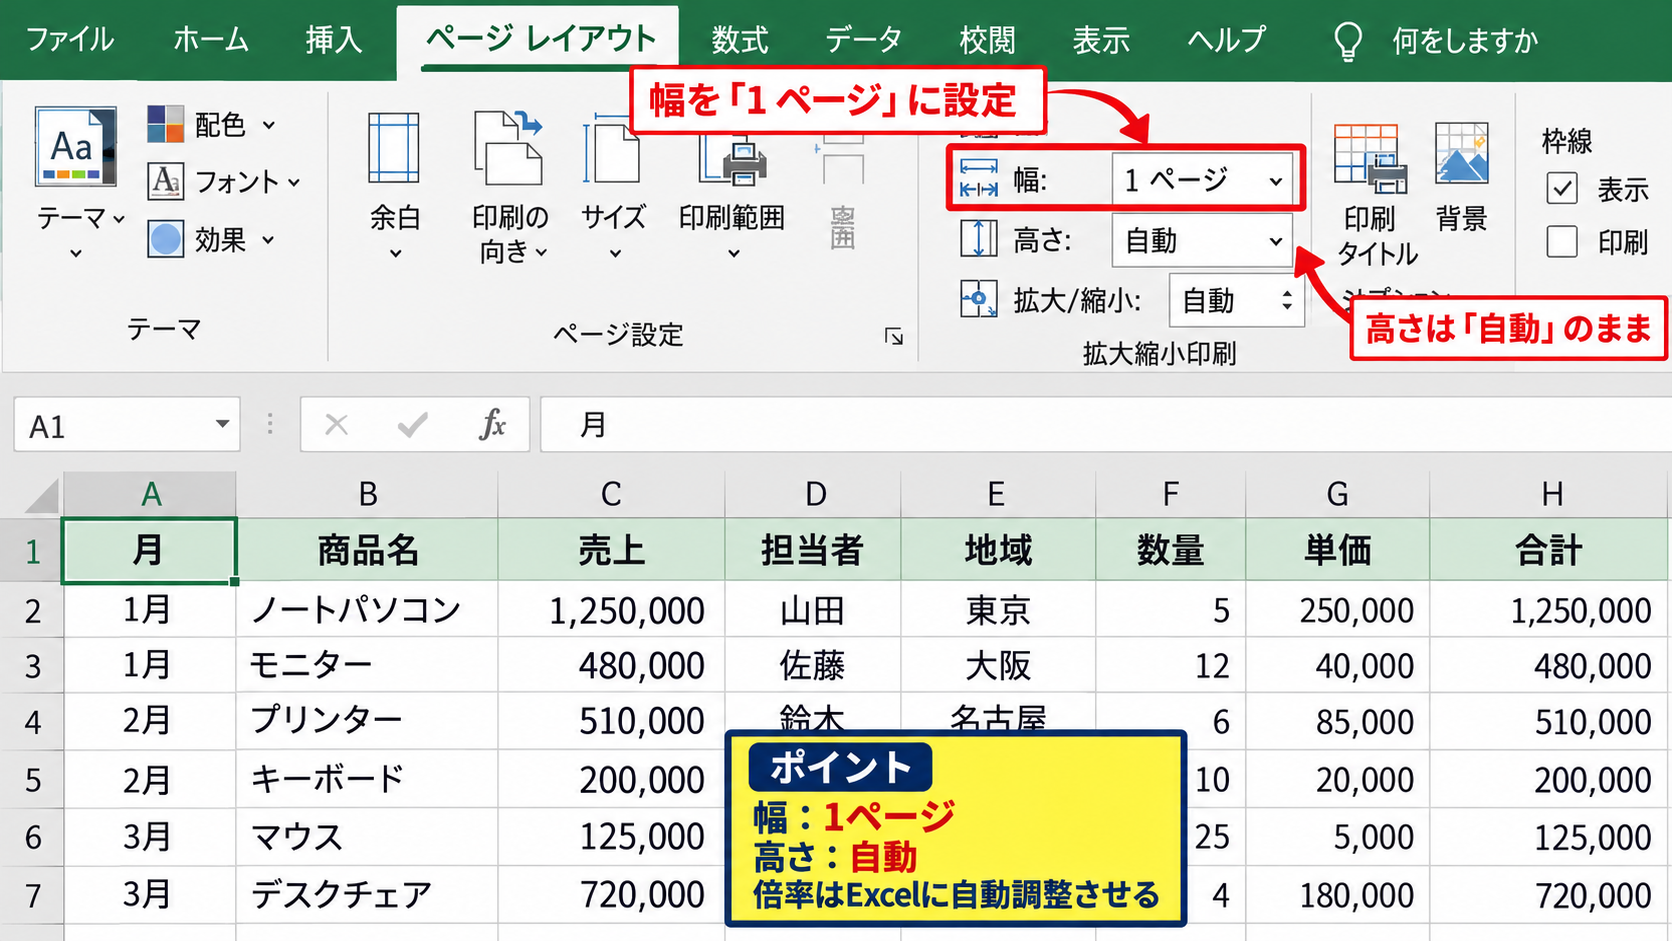The width and height of the screenshot is (1672, 941).
Task: Open the フォント theme fonts menu
Action: tap(224, 182)
